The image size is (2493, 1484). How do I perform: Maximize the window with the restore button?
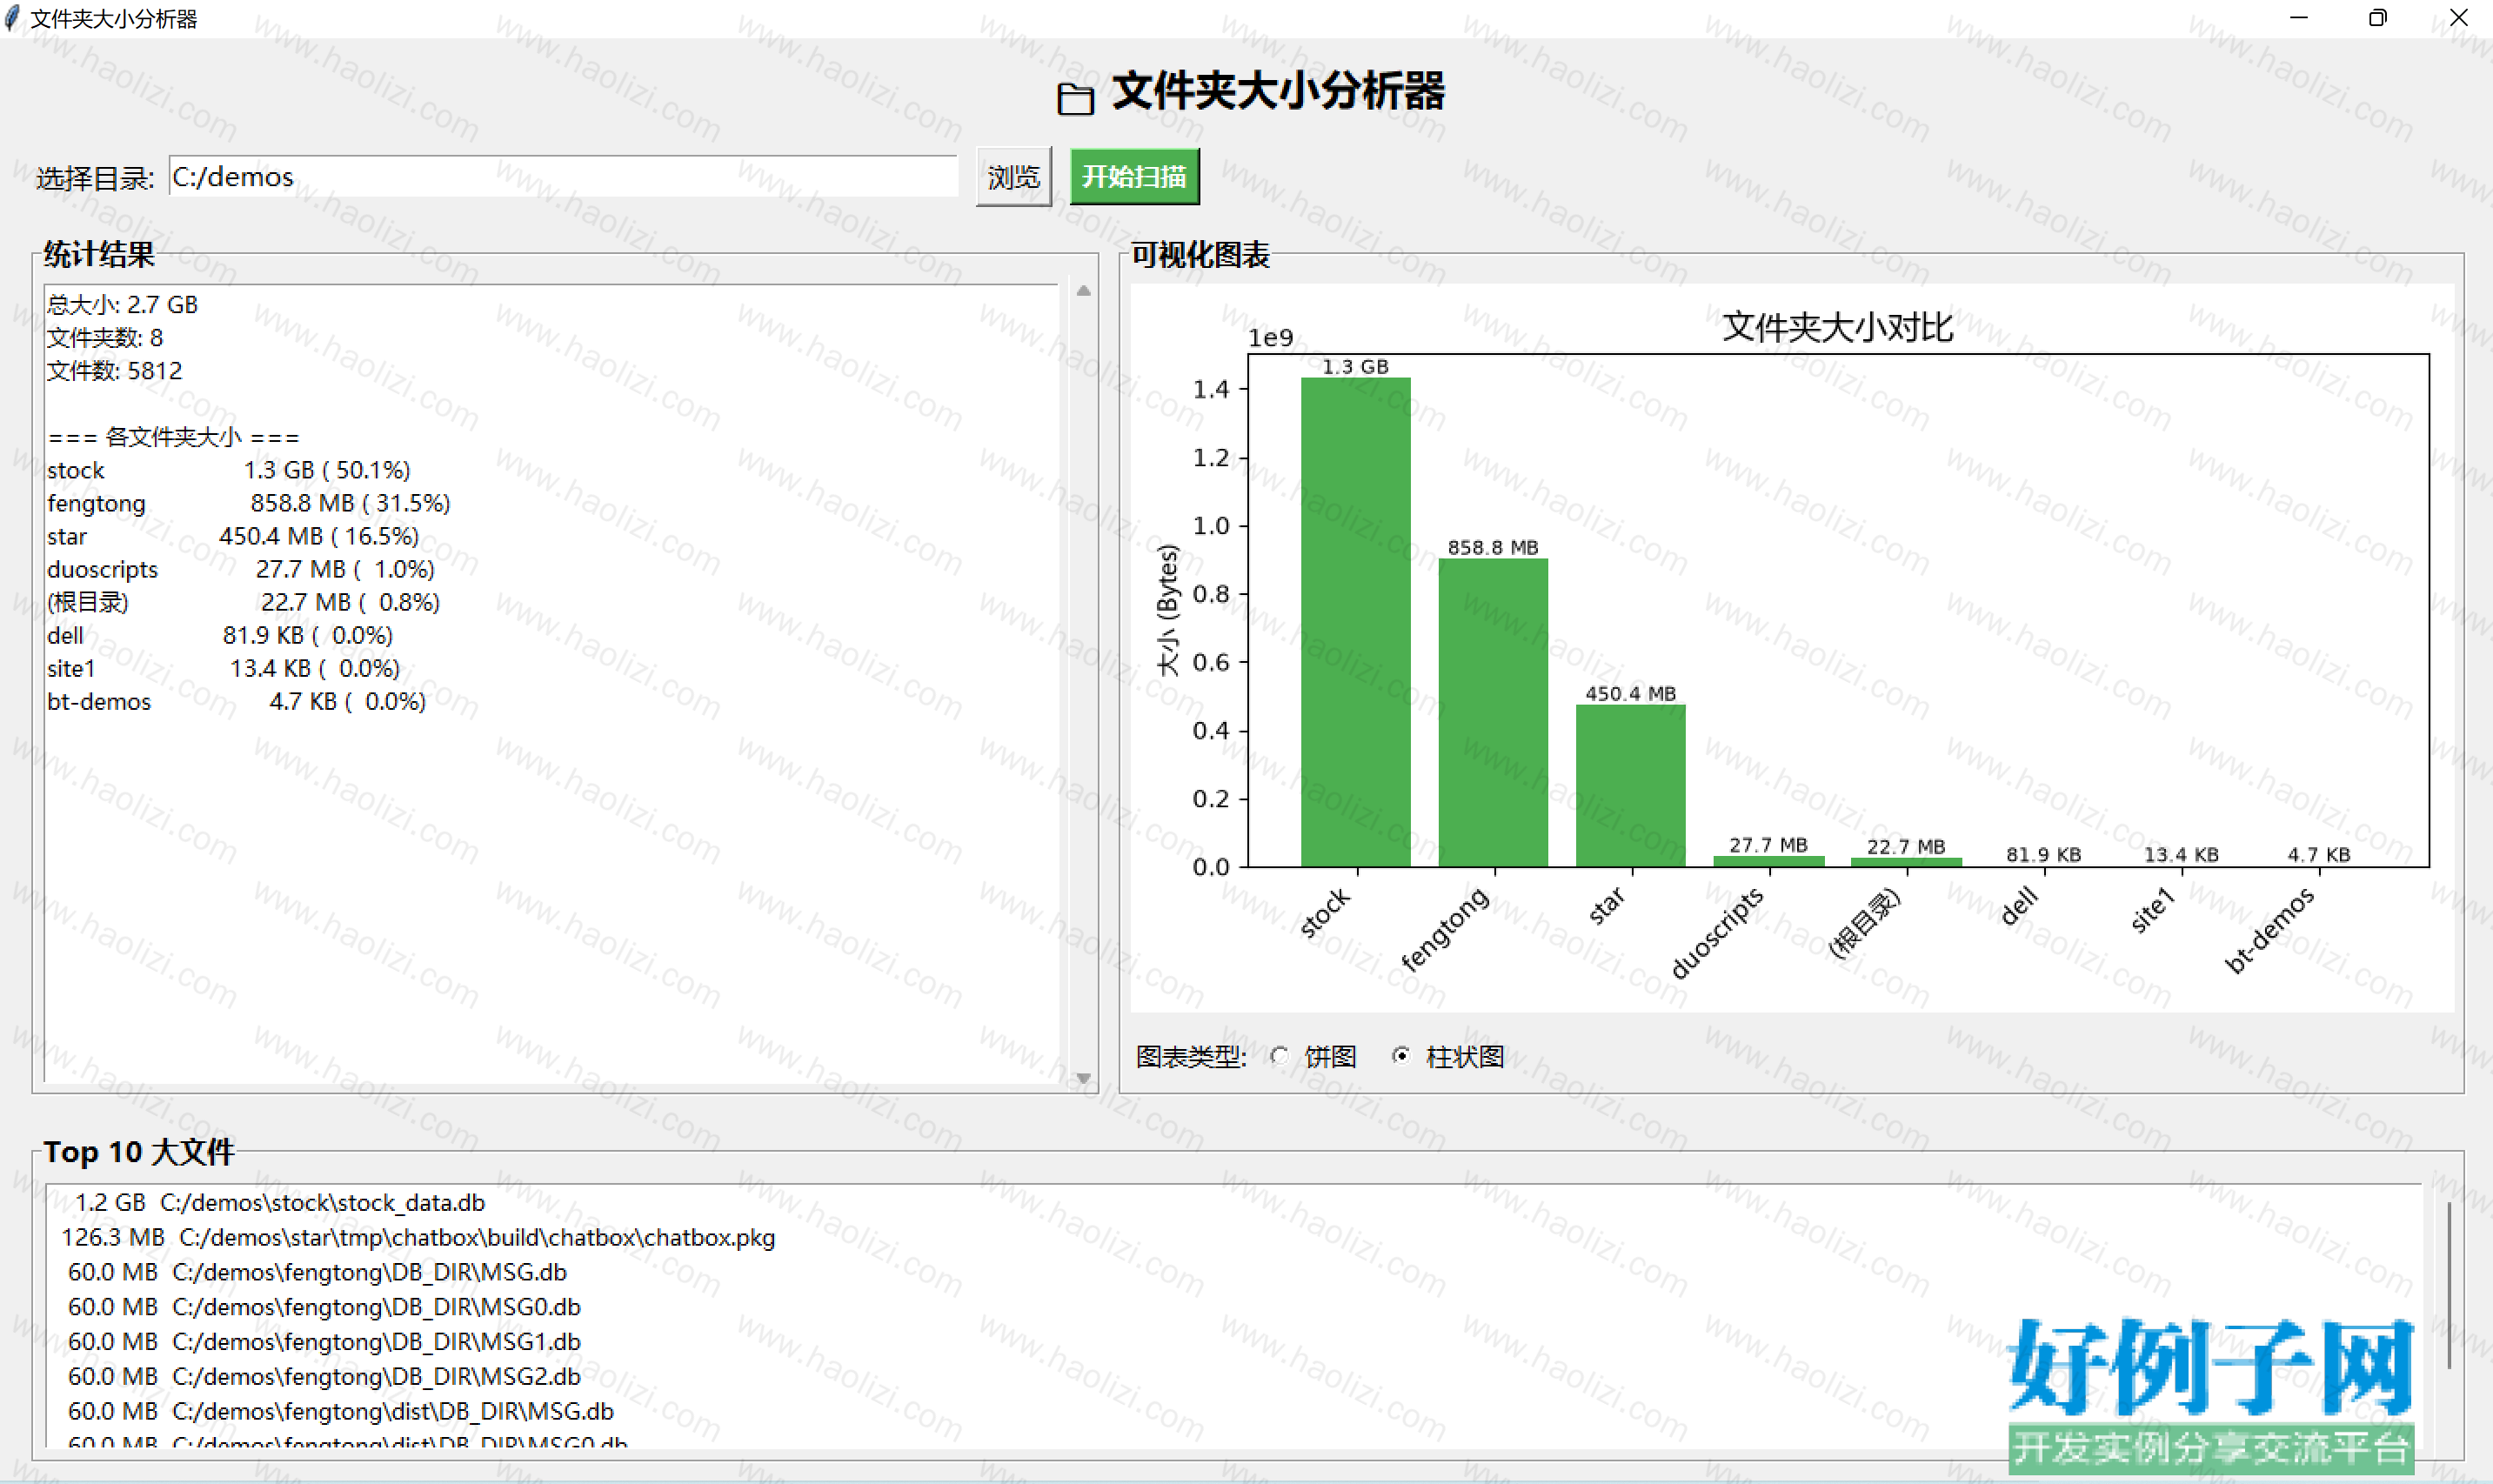coord(2377,18)
